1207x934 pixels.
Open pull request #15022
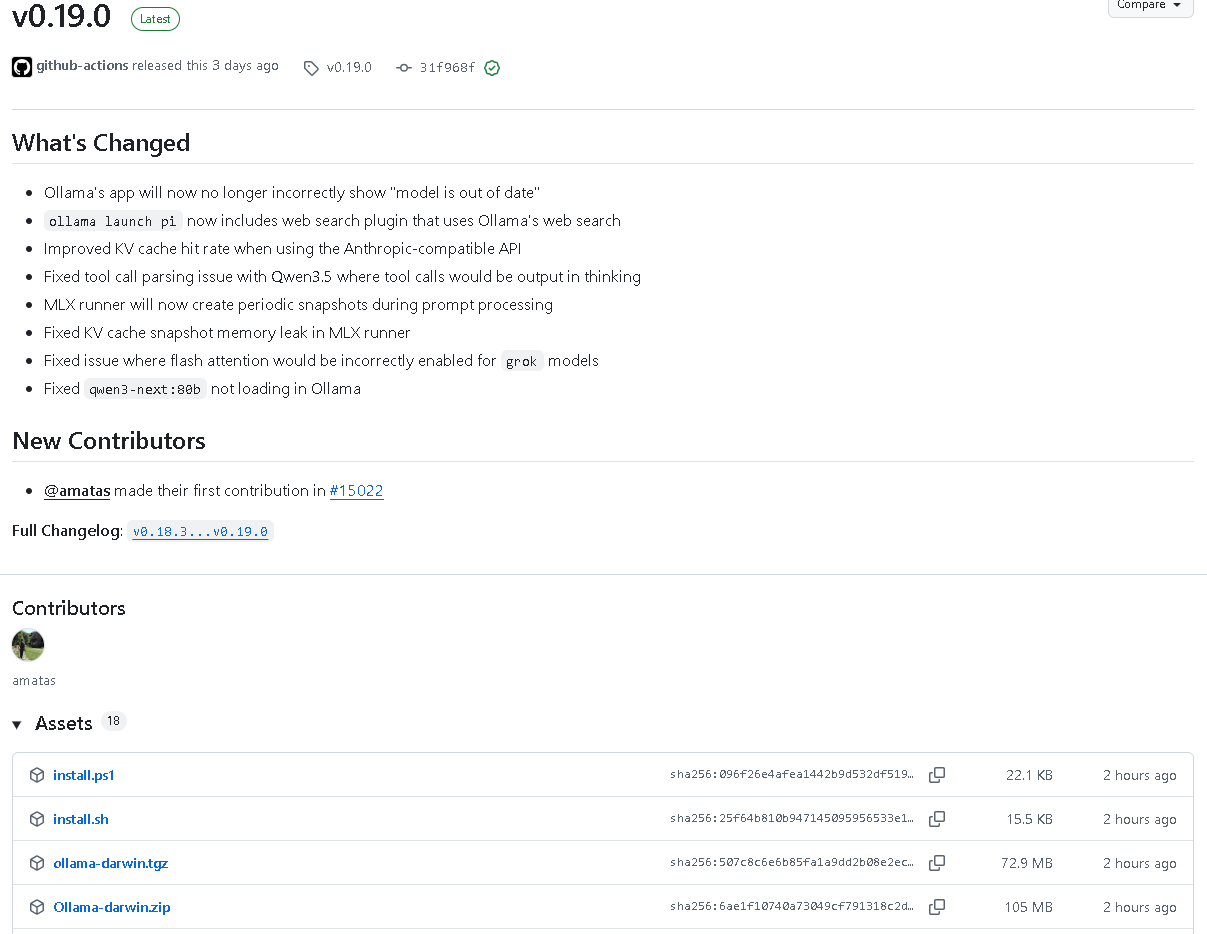click(x=356, y=491)
